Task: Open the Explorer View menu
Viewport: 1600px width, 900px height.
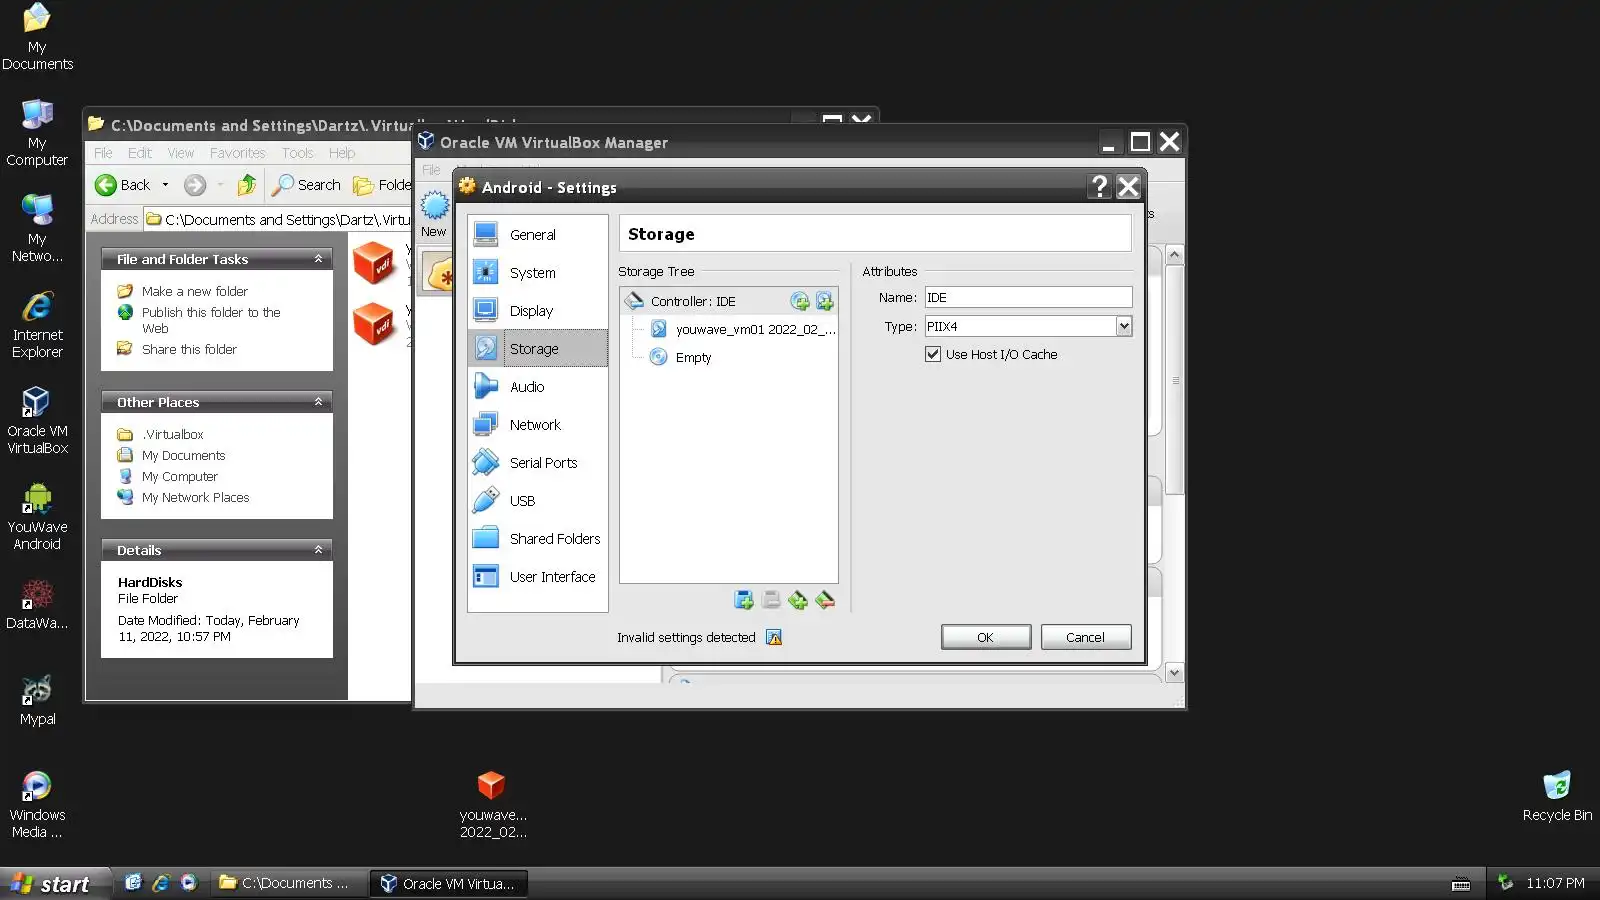Action: pyautogui.click(x=181, y=153)
